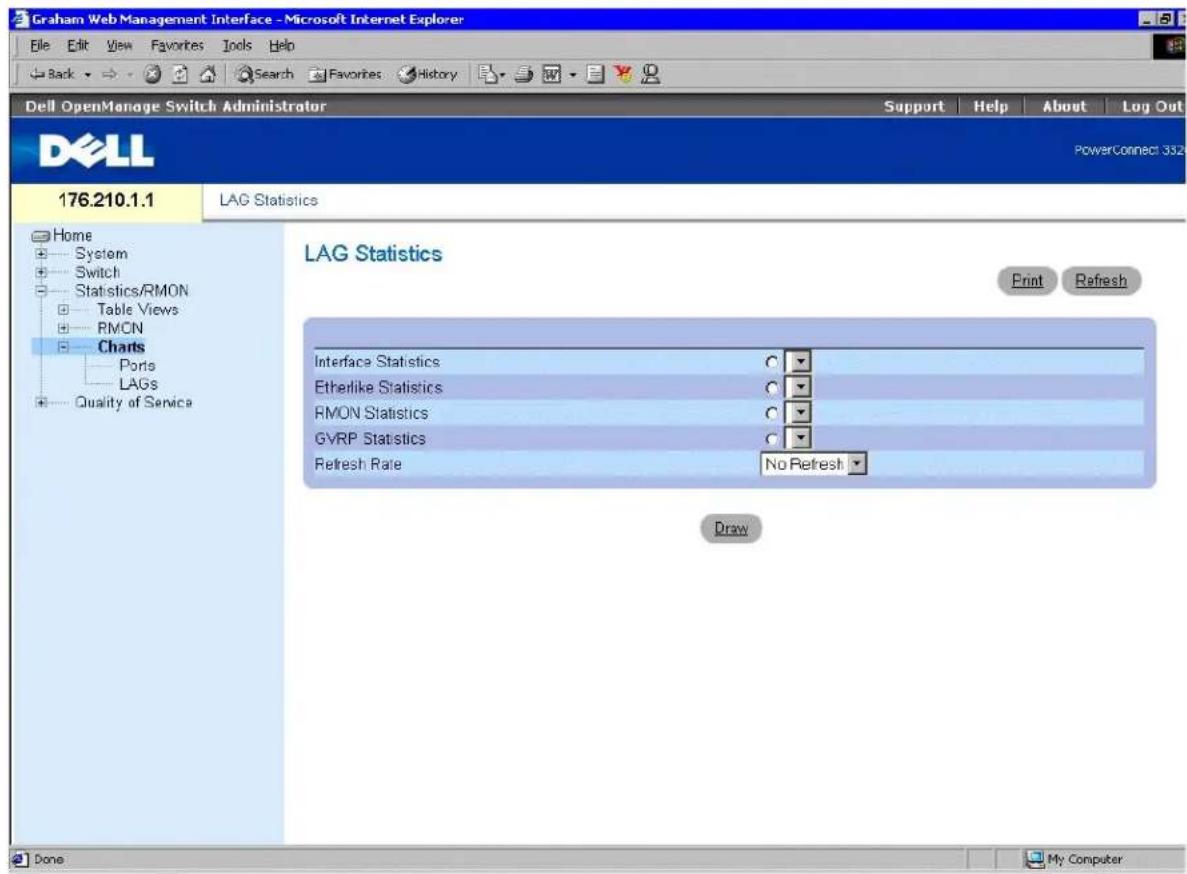Click the Internet Explorer title bar icon

point(20,18)
